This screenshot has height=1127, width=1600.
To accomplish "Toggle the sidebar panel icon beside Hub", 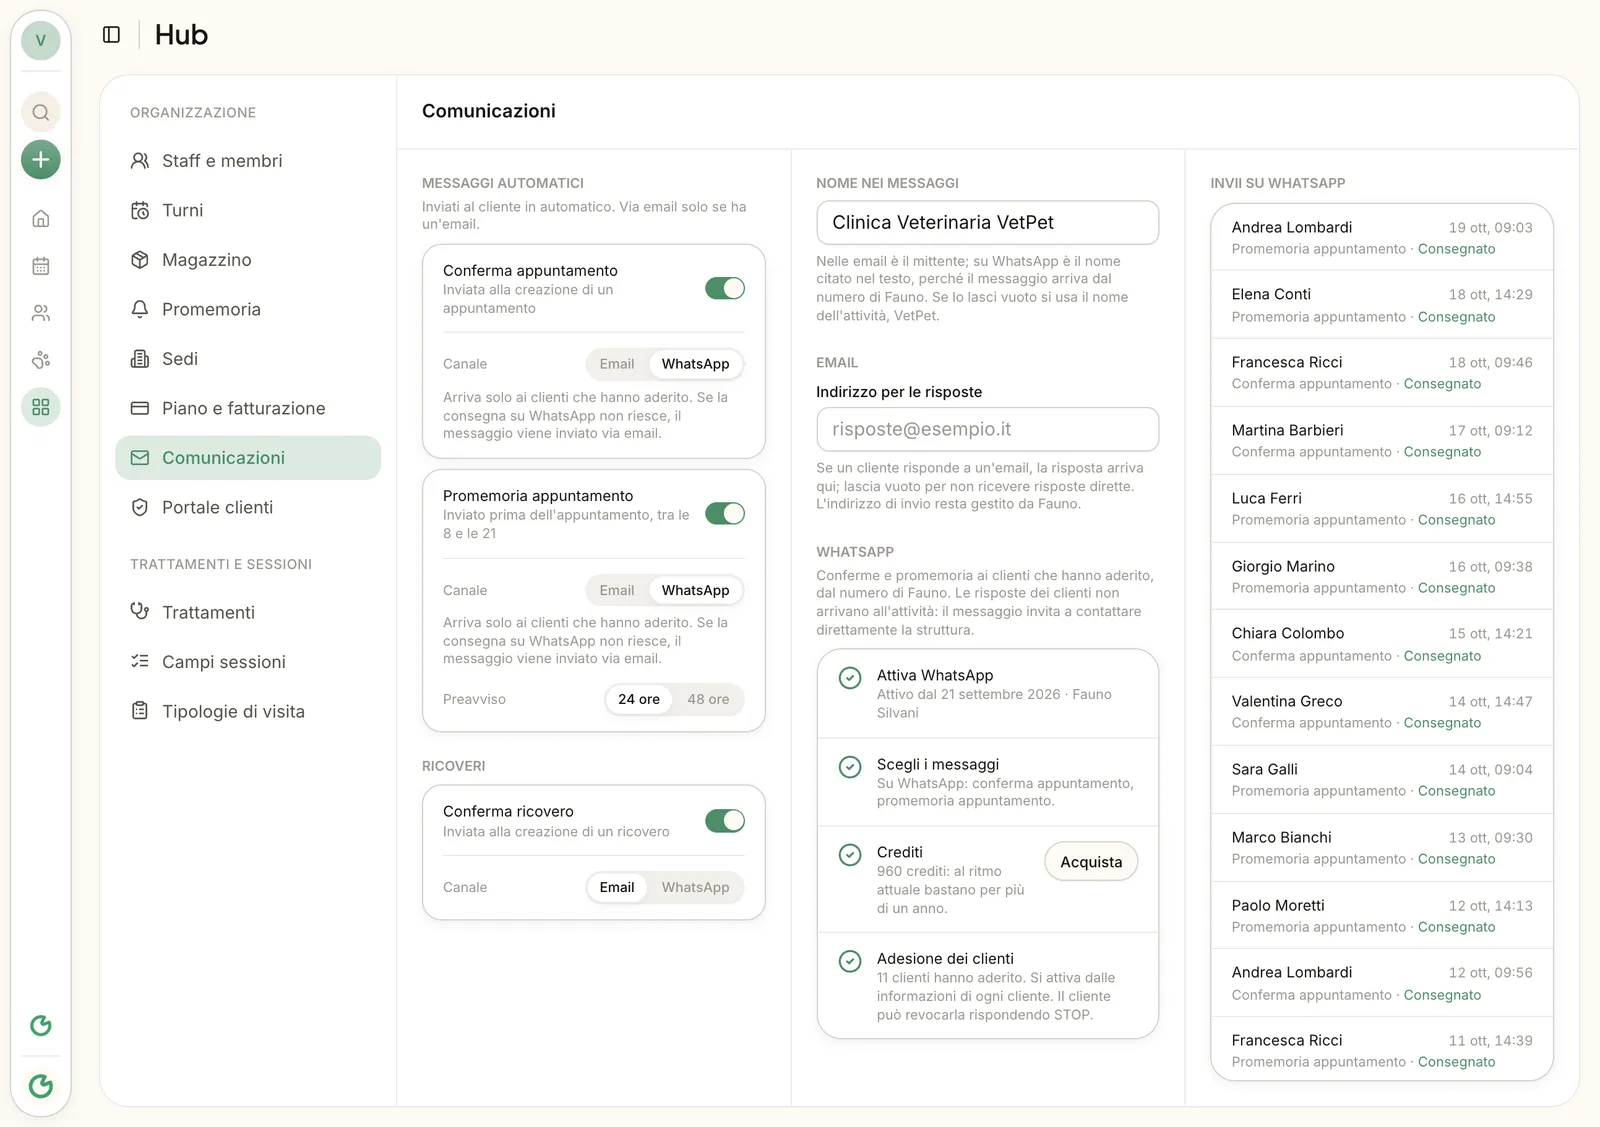I will point(112,35).
